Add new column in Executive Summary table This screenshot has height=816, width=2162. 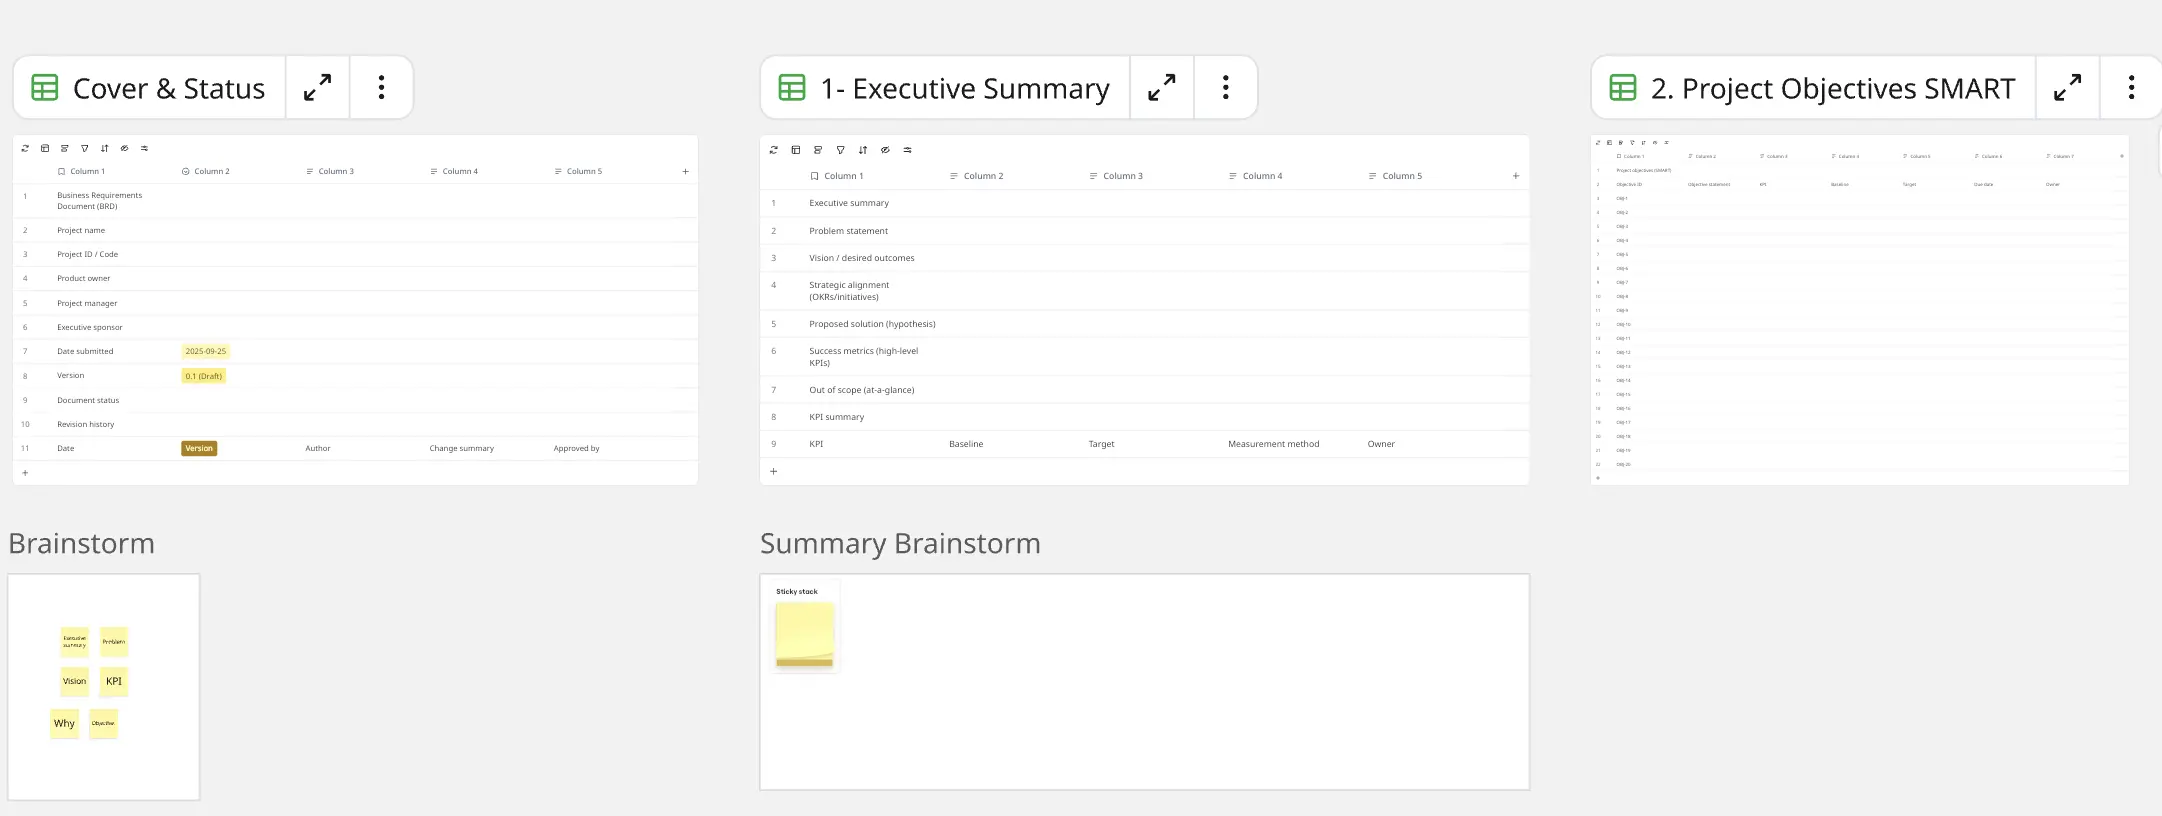(x=1516, y=176)
